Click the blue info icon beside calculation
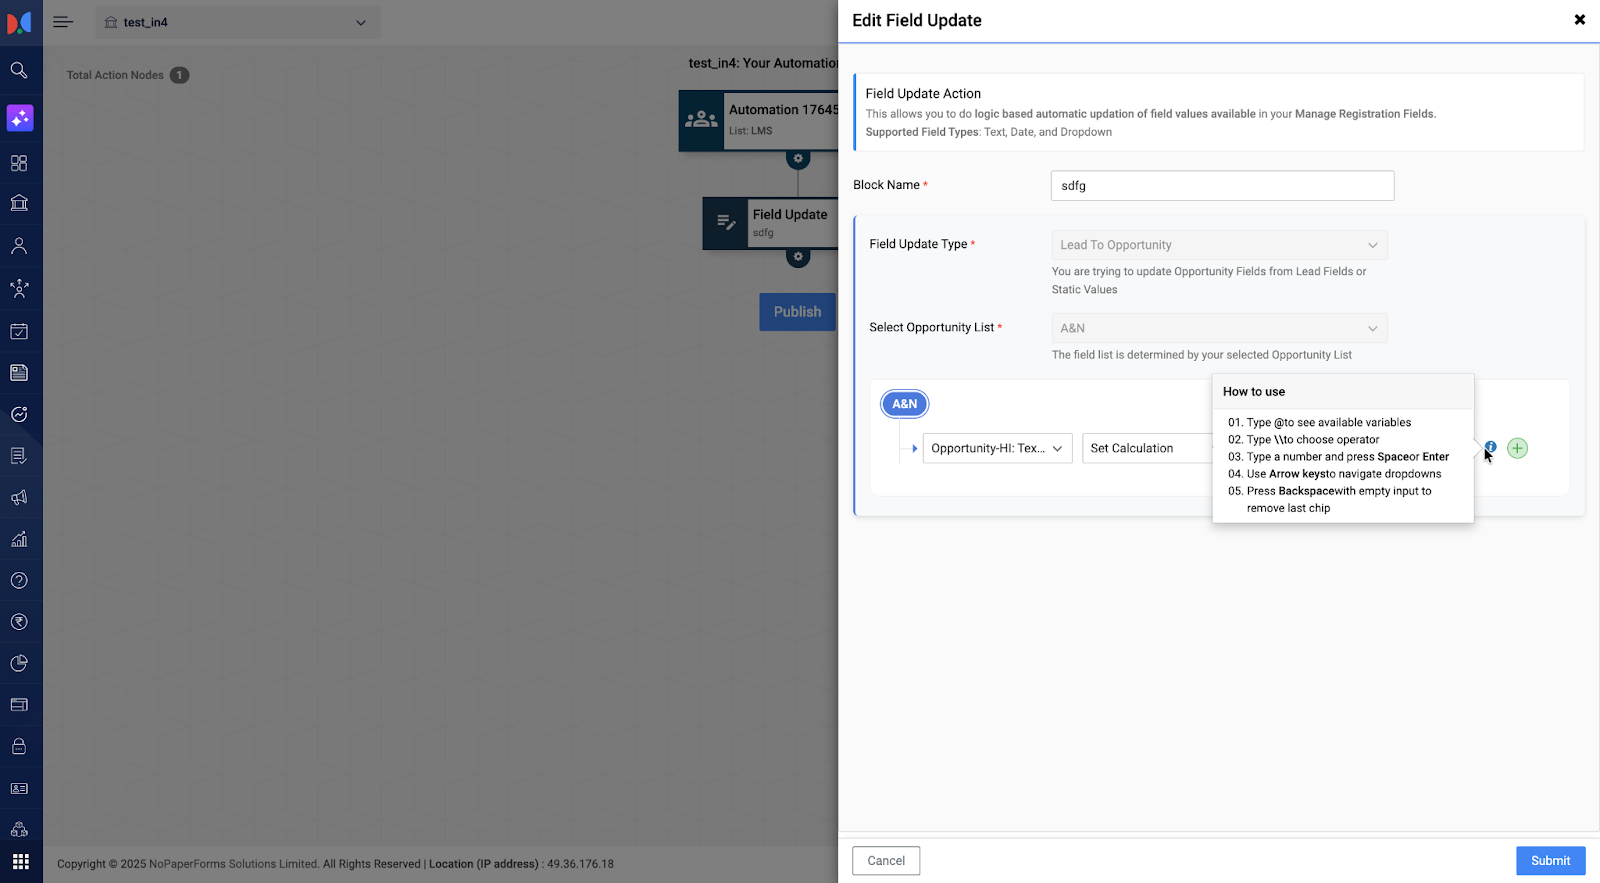Image resolution: width=1600 pixels, height=883 pixels. pyautogui.click(x=1490, y=447)
